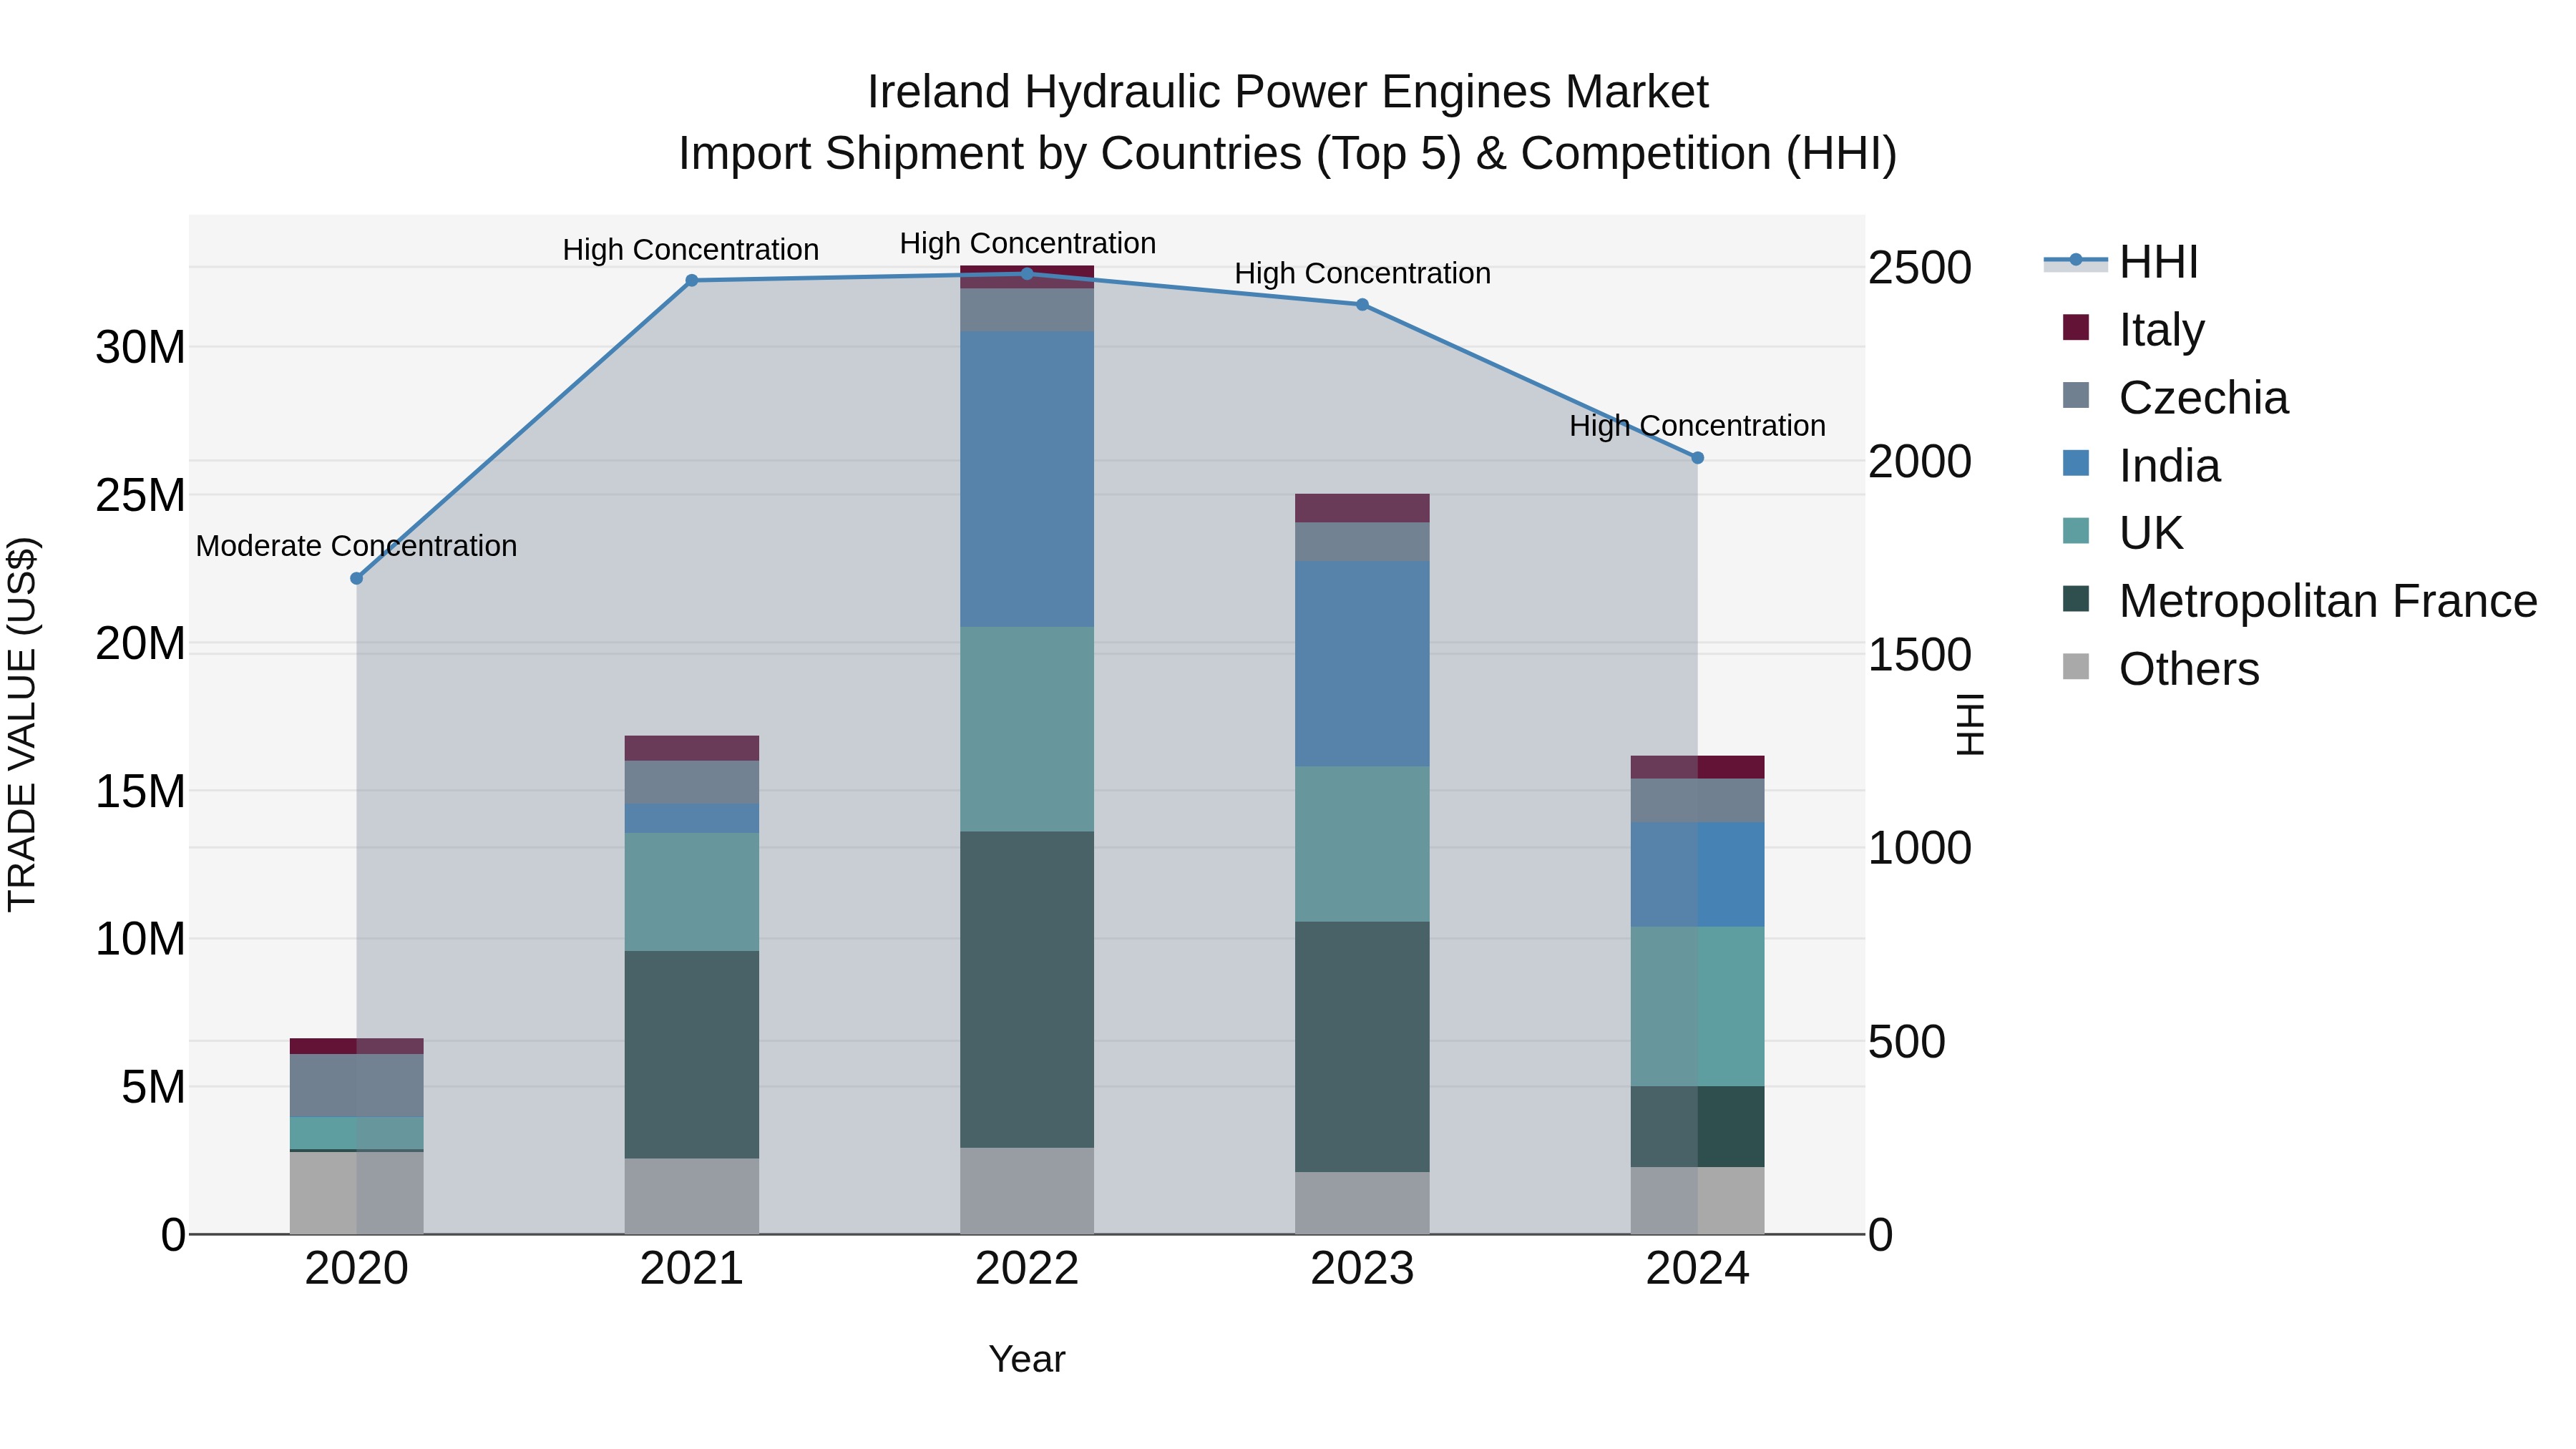Click the 2022 UK bar segment
The height and width of the screenshot is (1449, 2576).
pyautogui.click(x=1027, y=729)
